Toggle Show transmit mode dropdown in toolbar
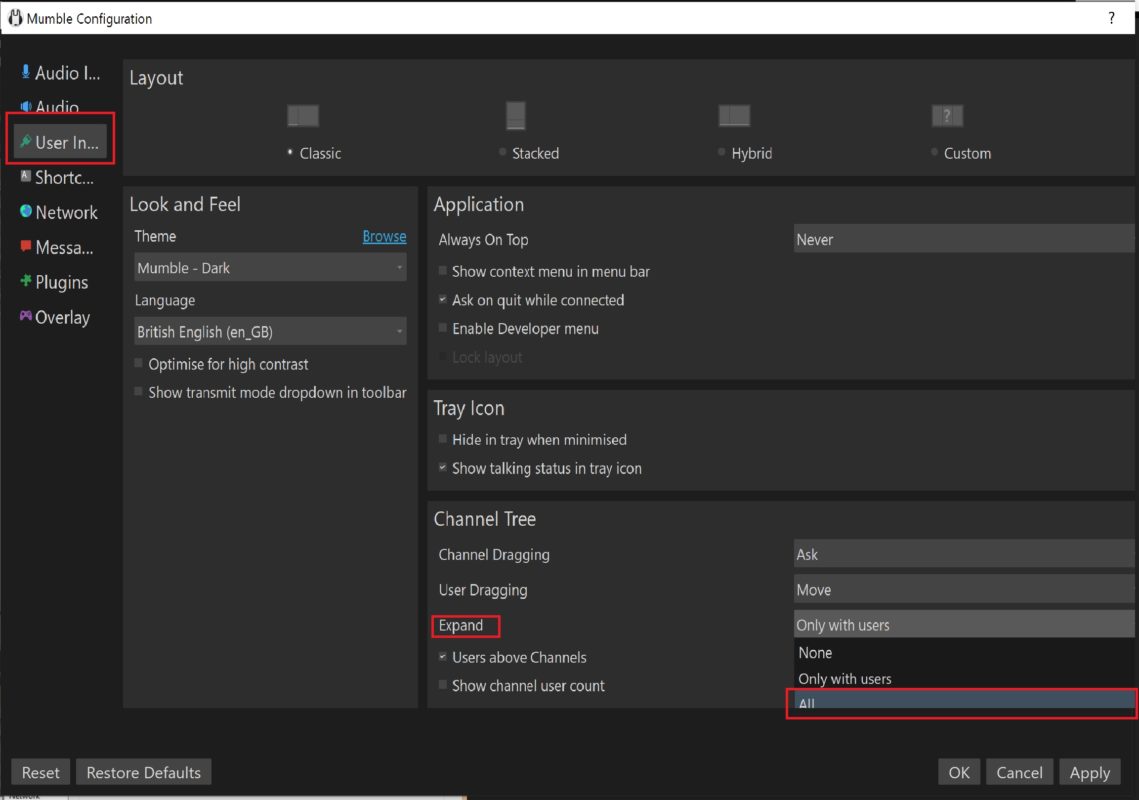 pos(138,391)
